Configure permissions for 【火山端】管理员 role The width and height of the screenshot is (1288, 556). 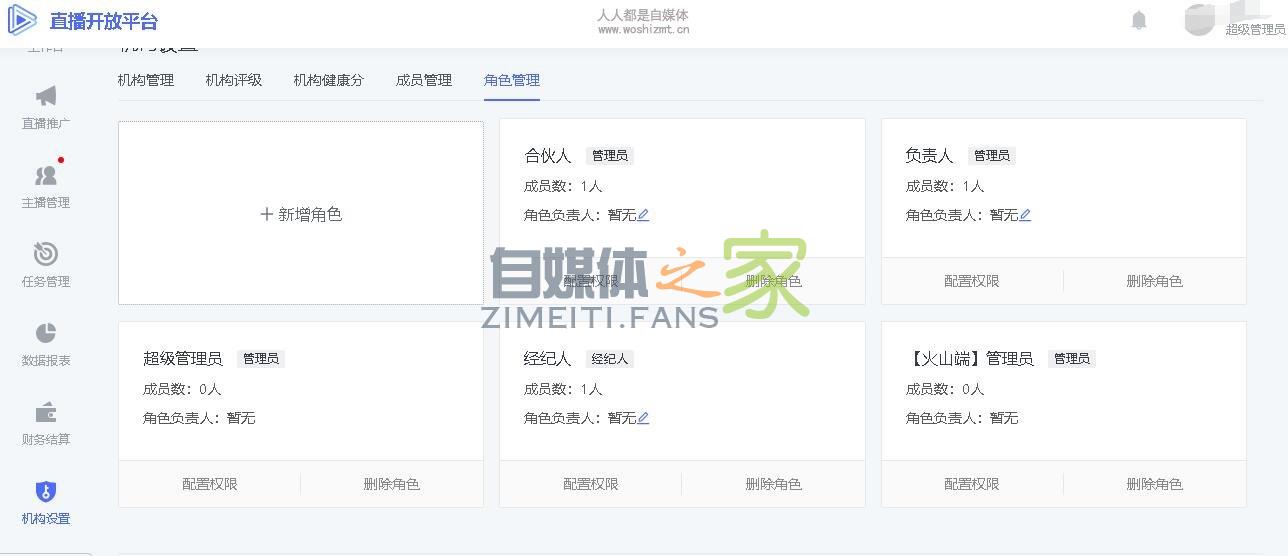[x=972, y=484]
